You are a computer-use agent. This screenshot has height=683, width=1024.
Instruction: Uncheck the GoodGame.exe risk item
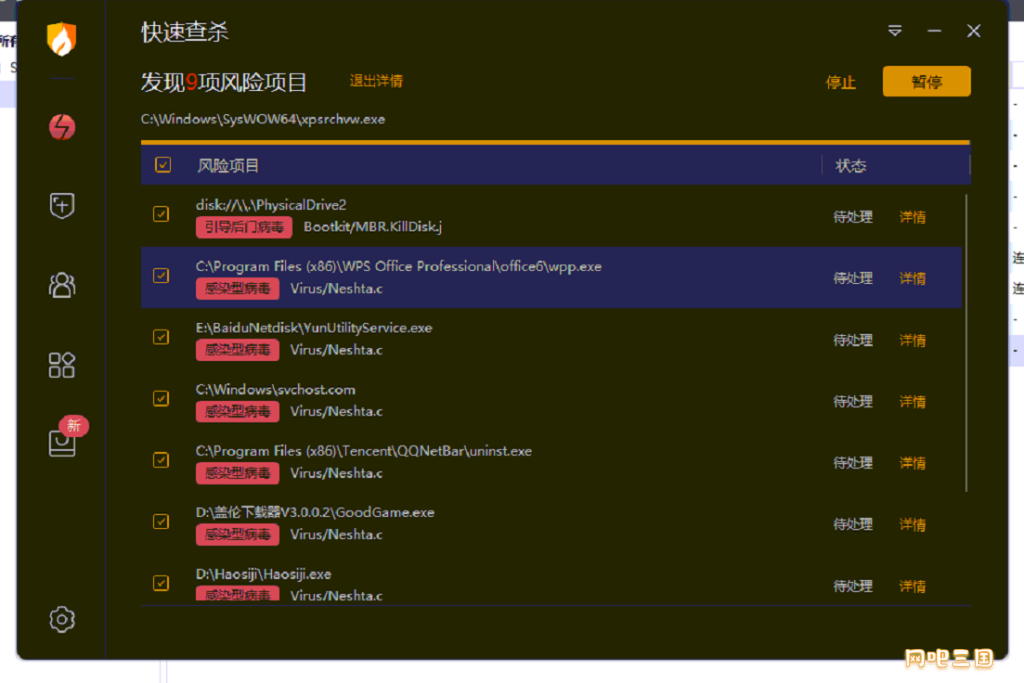(x=161, y=521)
